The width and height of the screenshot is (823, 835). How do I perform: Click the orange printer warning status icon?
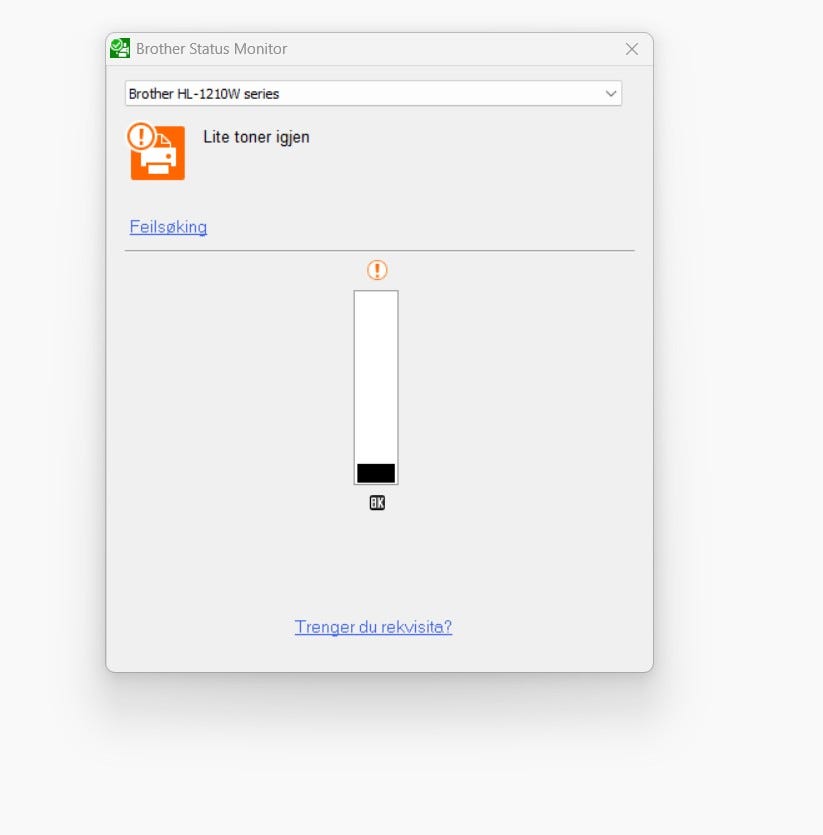(156, 151)
